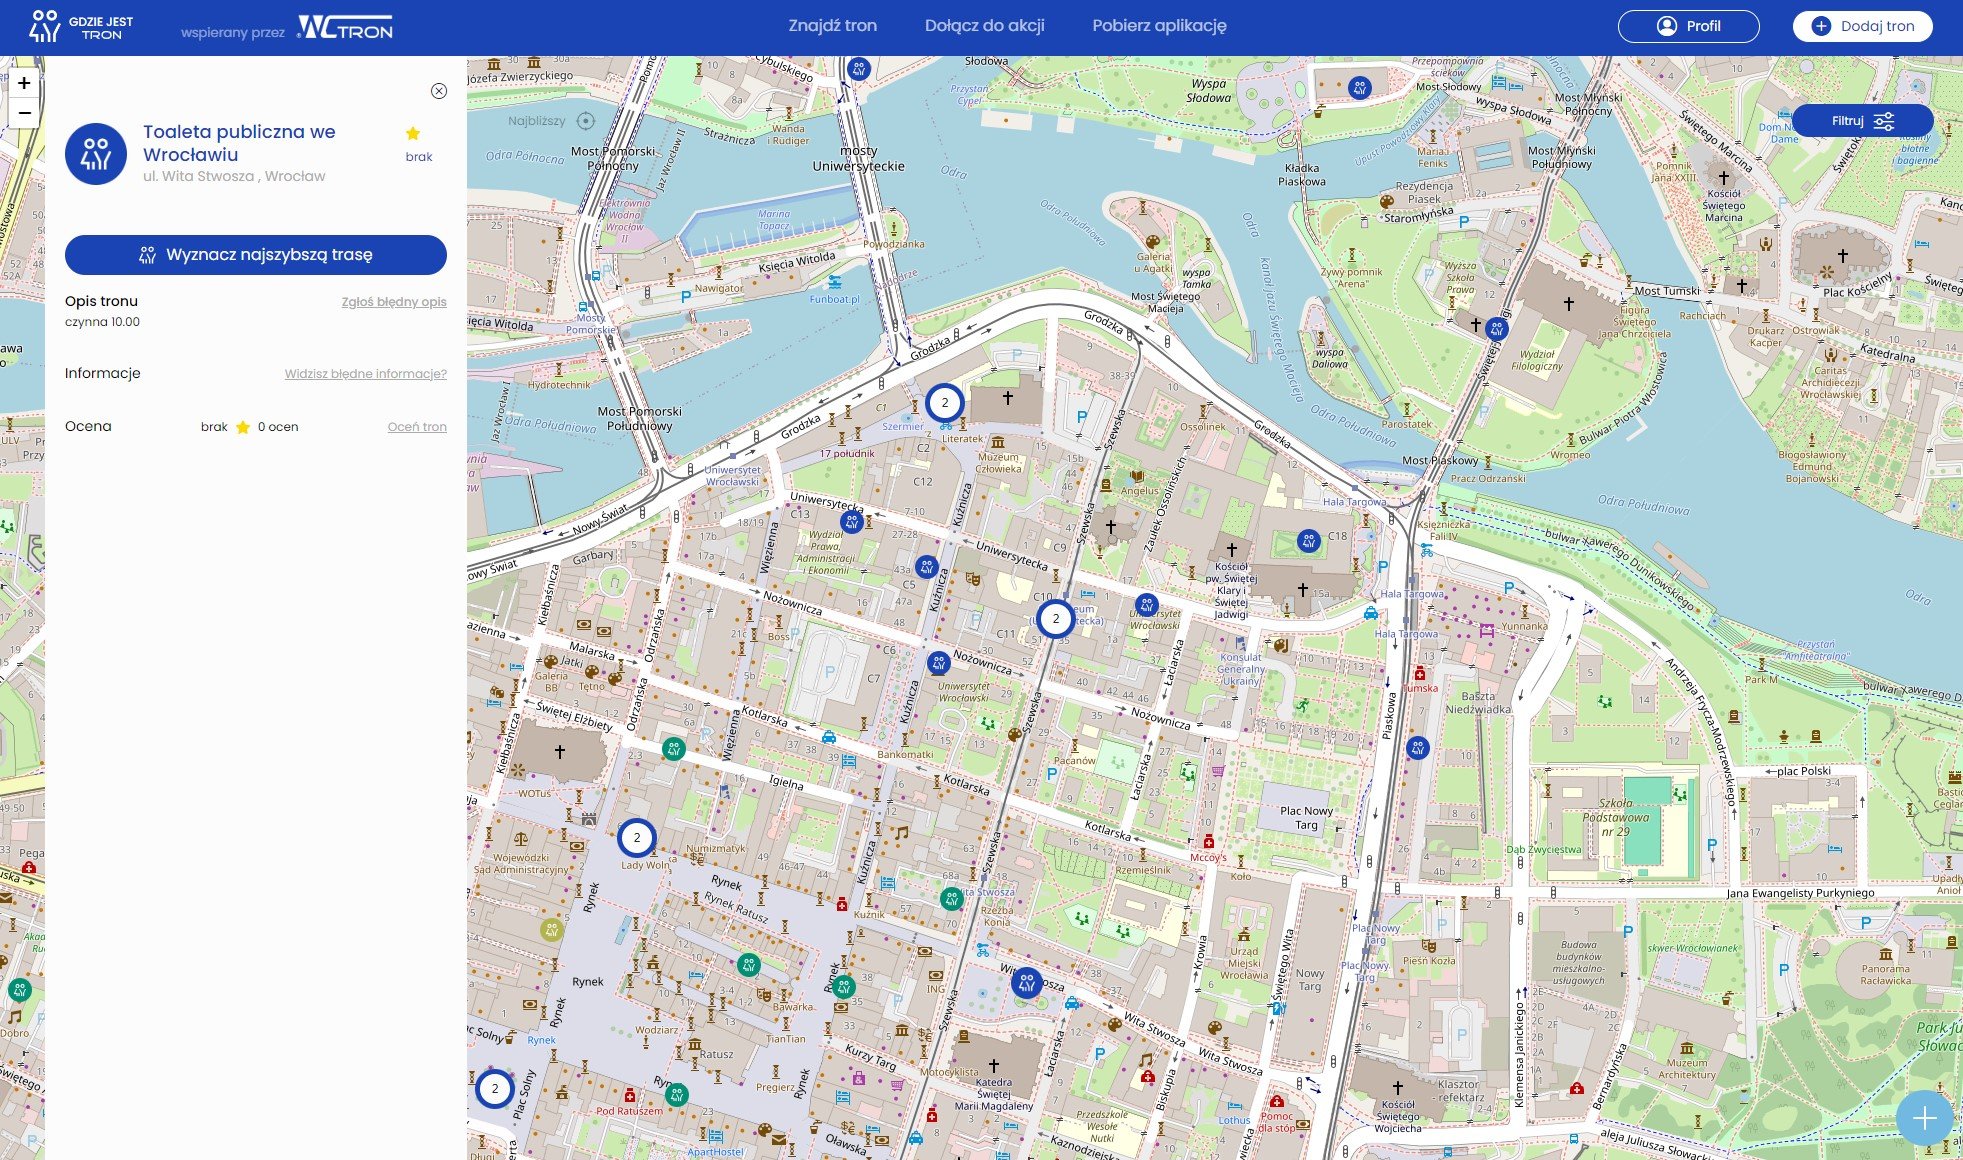Screen dimensions: 1963x1160
Task: Click the Najbliższy locate-nearest target icon
Action: click(586, 121)
